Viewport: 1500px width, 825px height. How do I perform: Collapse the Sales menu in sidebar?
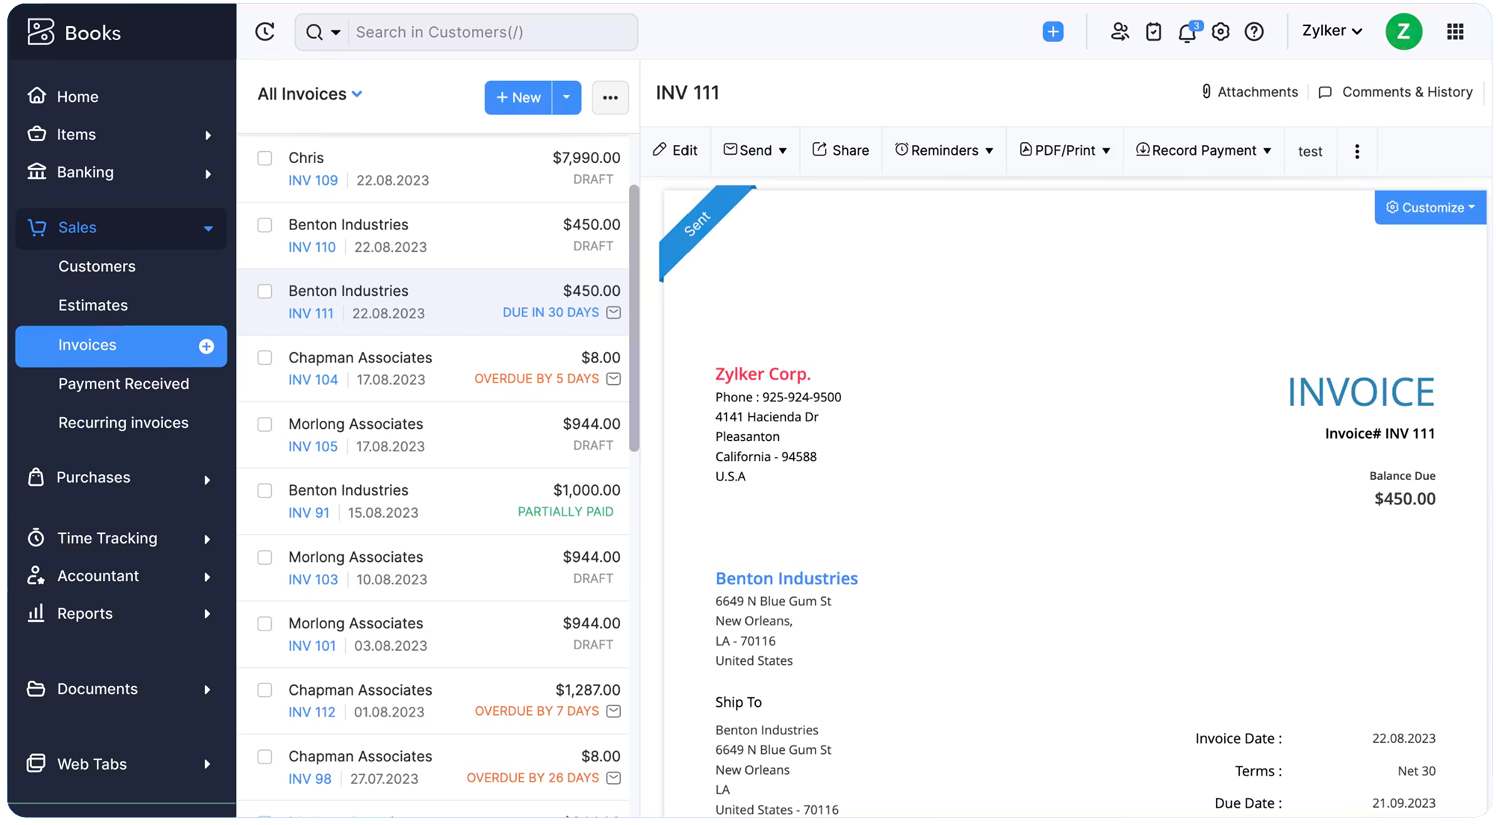point(208,228)
